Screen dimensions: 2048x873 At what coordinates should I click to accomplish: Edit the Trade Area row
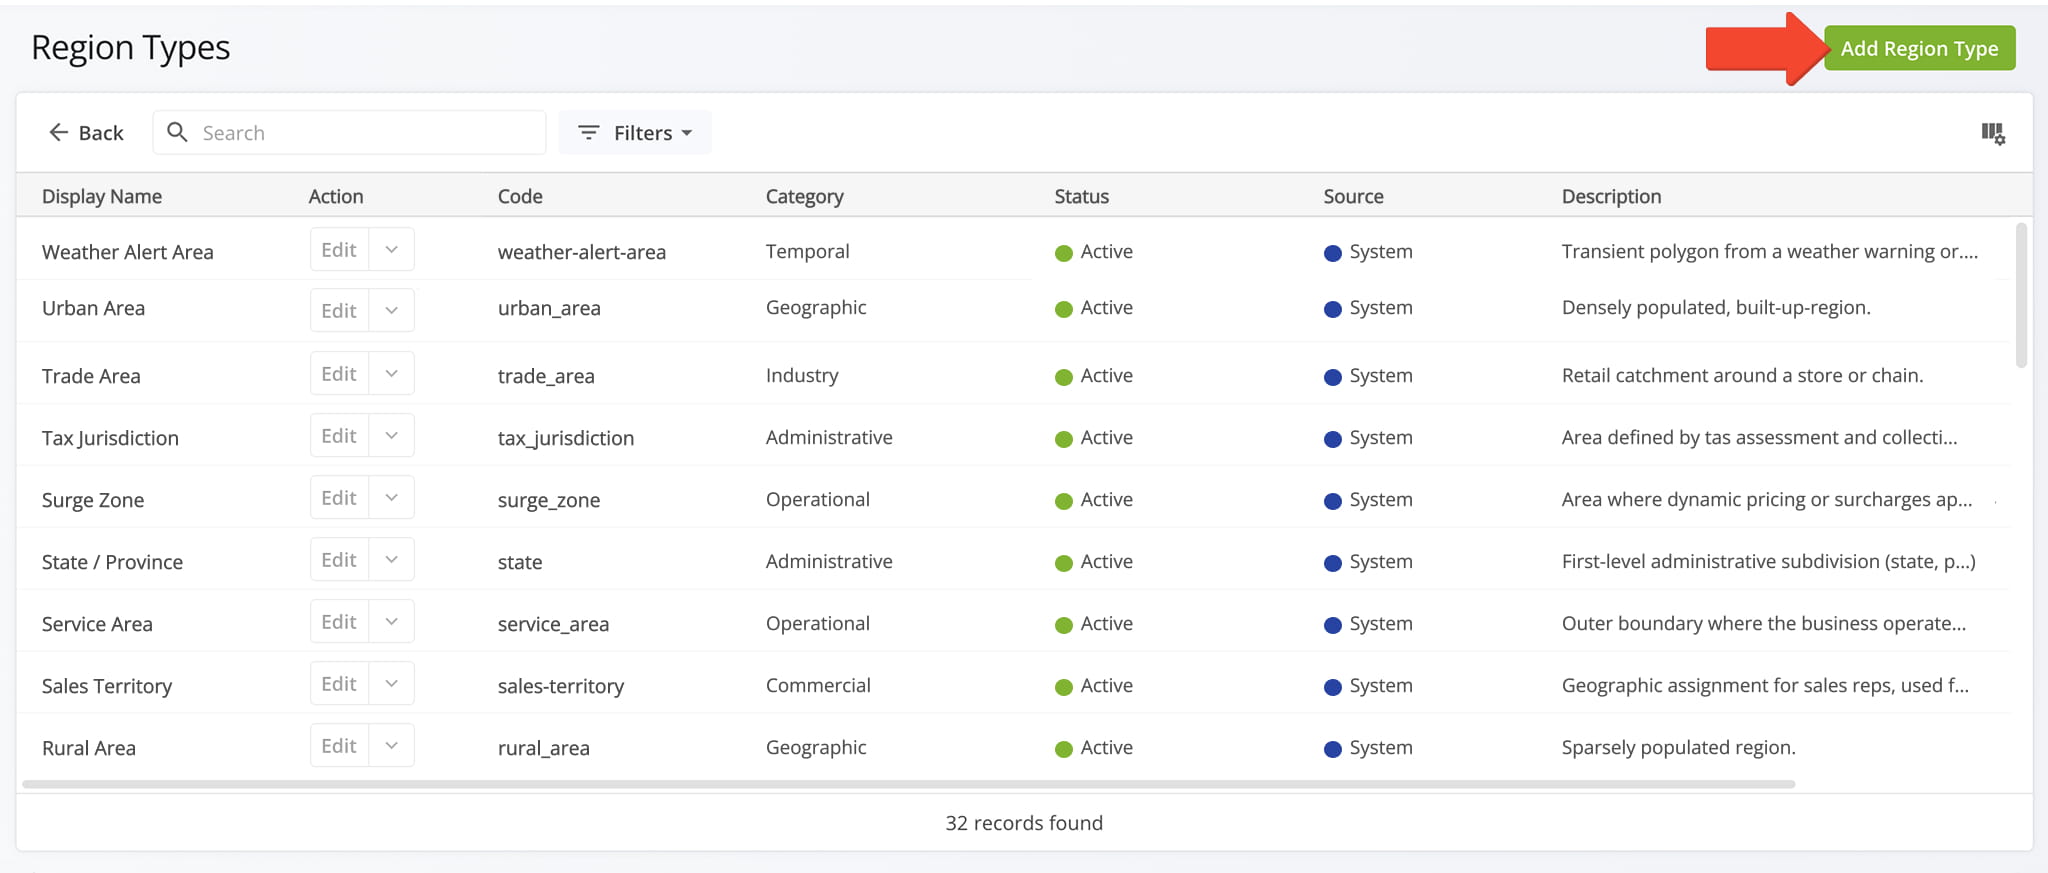coord(339,373)
